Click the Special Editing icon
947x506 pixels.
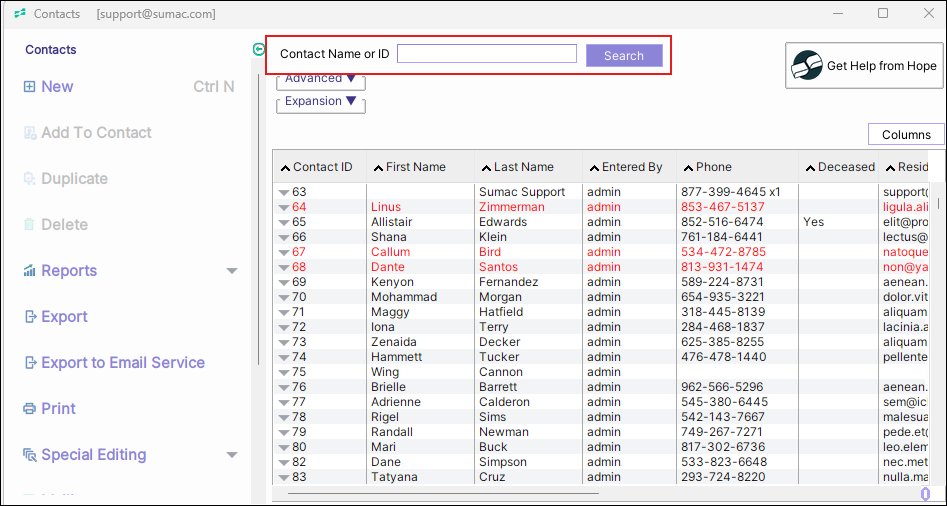[30, 455]
